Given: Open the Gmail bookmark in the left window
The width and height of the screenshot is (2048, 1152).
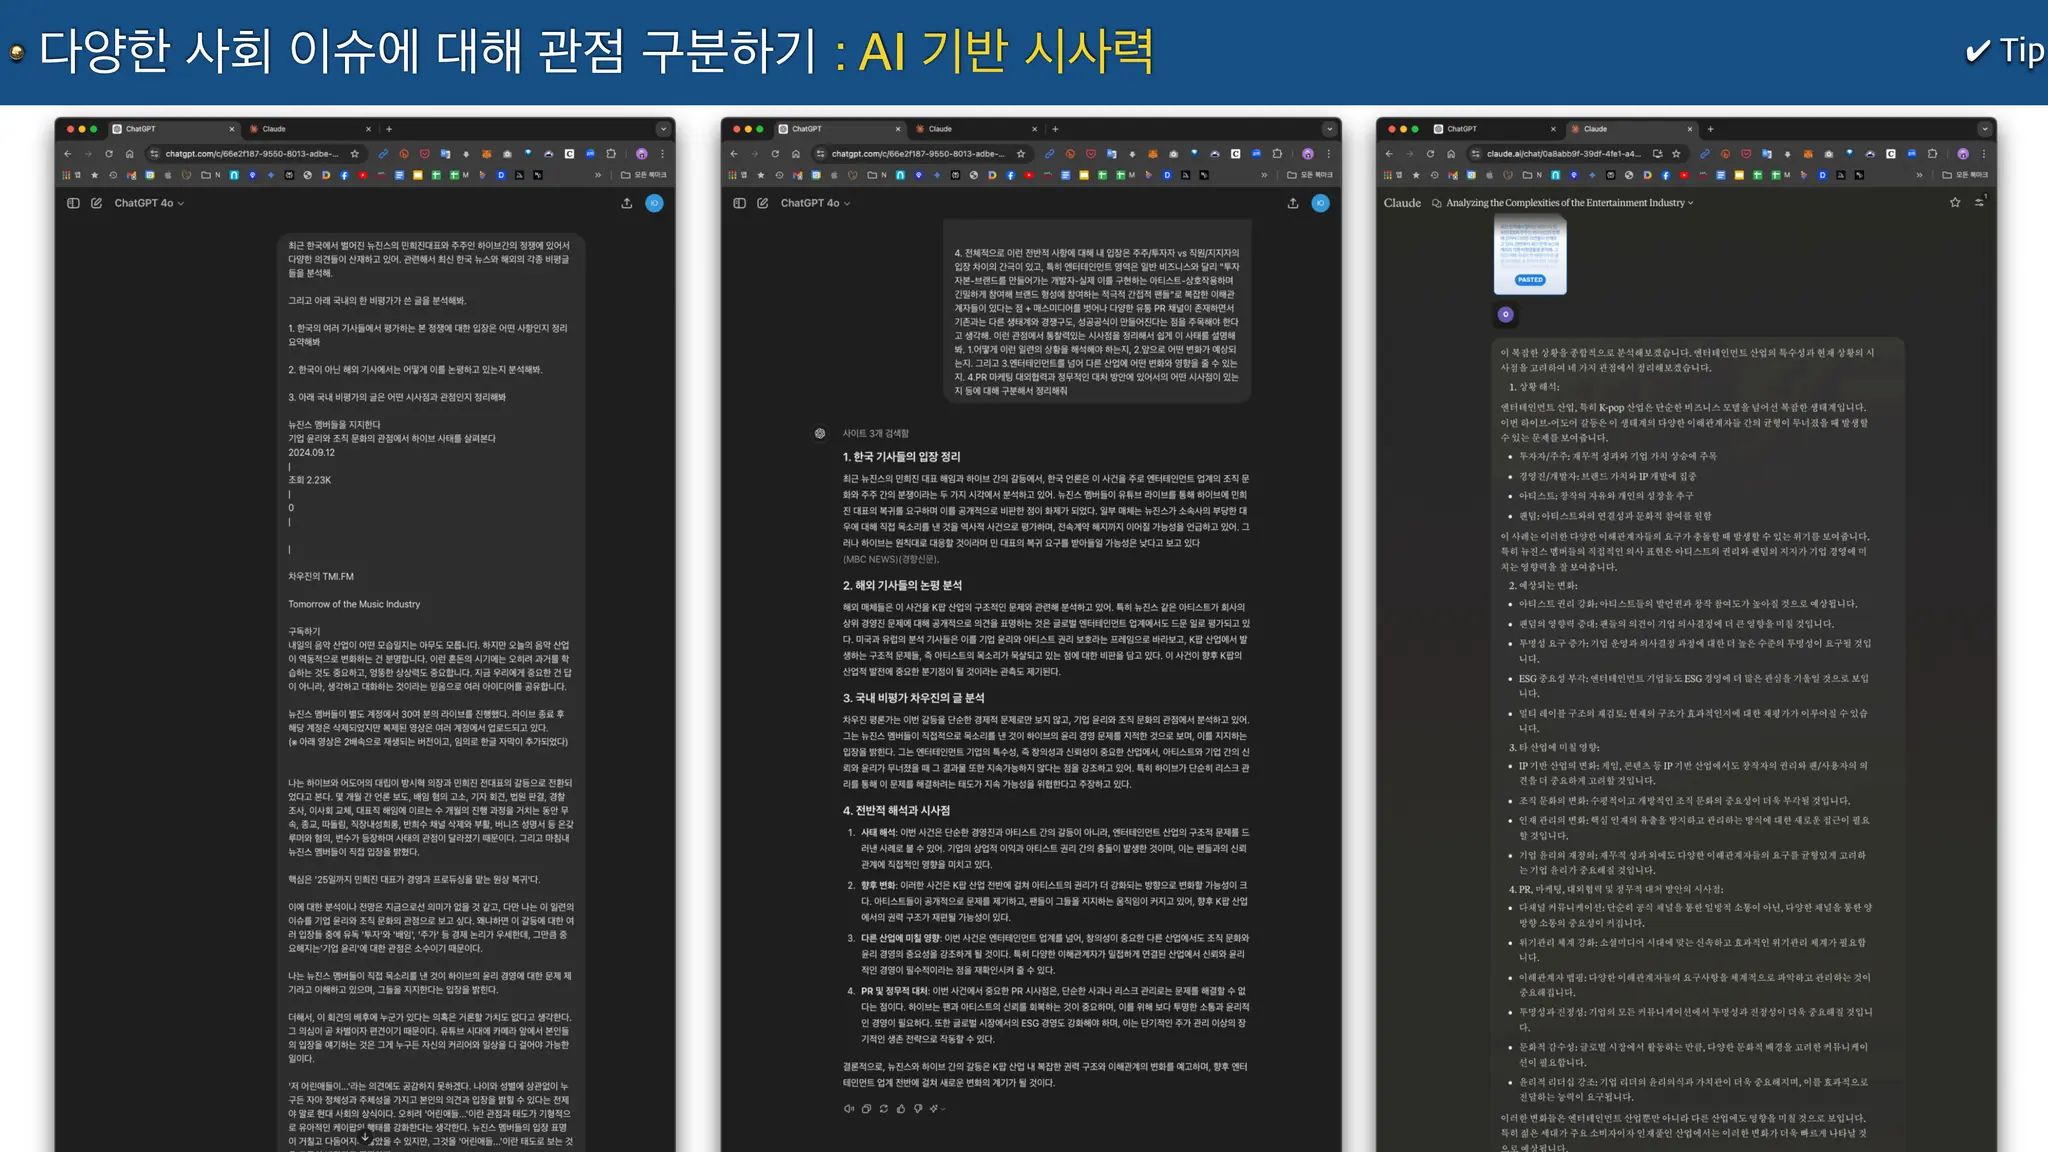Looking at the screenshot, I should [131, 175].
